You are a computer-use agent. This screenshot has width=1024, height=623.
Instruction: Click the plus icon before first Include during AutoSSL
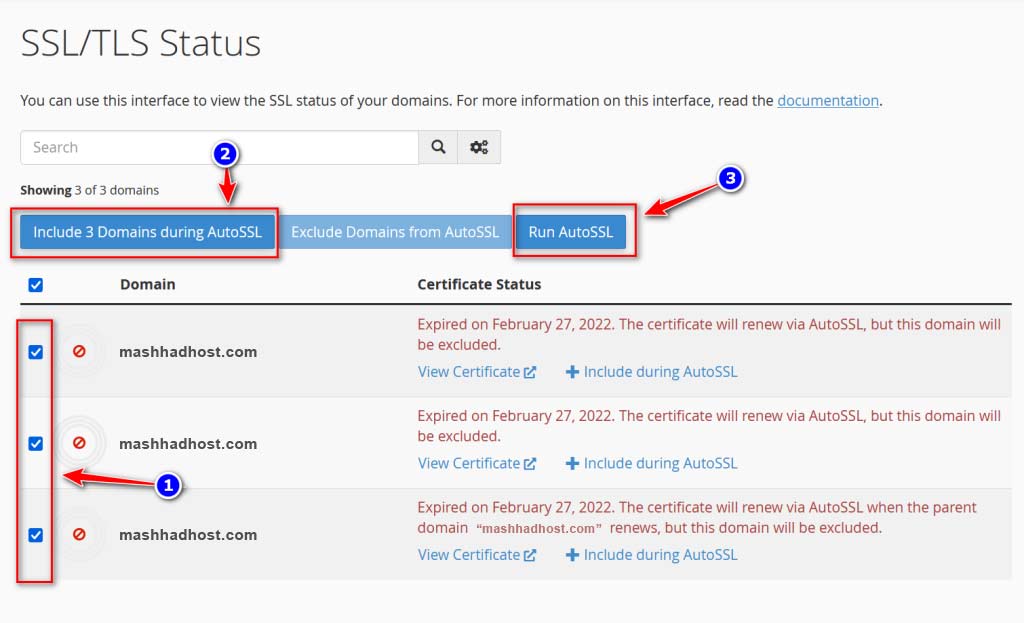tap(571, 371)
